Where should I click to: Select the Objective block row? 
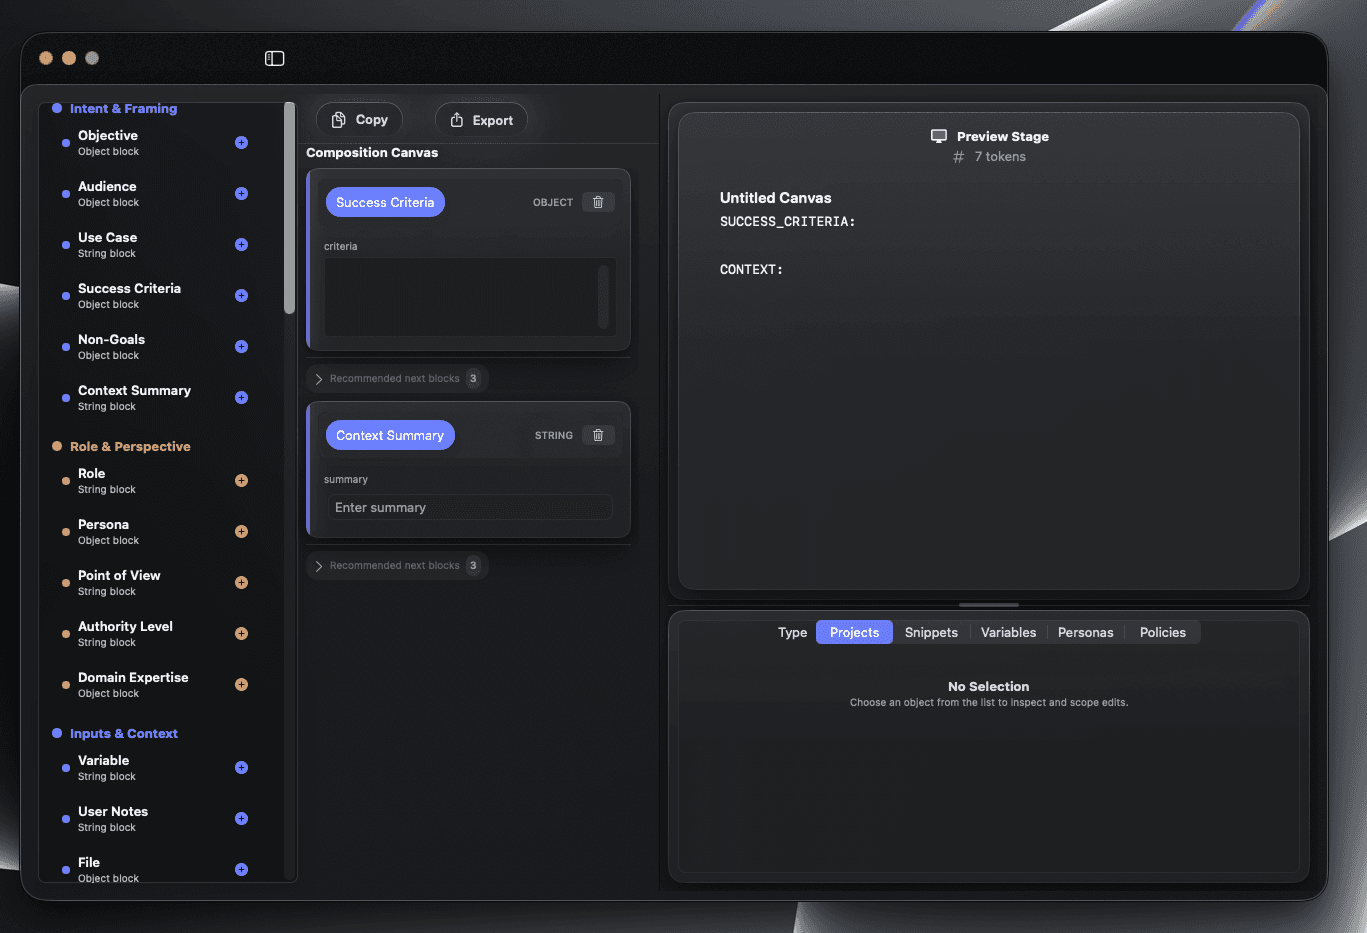click(155, 143)
